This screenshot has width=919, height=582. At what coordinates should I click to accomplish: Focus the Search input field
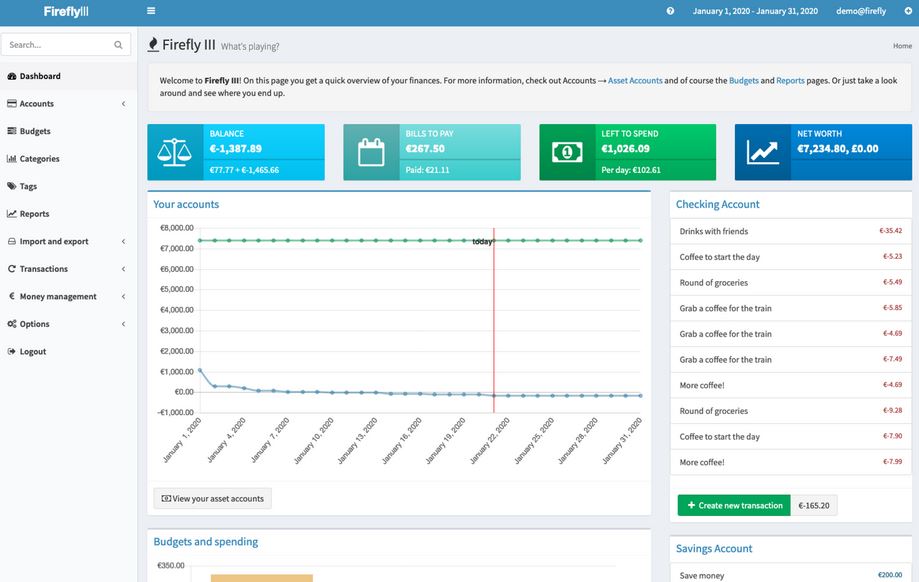59,45
